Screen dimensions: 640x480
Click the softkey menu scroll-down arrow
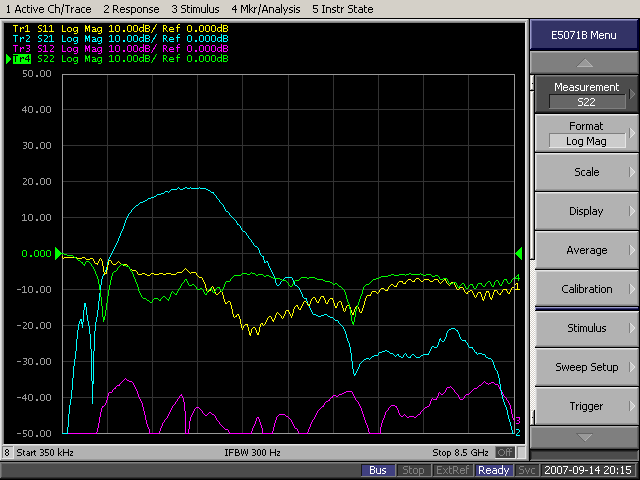coord(586,437)
